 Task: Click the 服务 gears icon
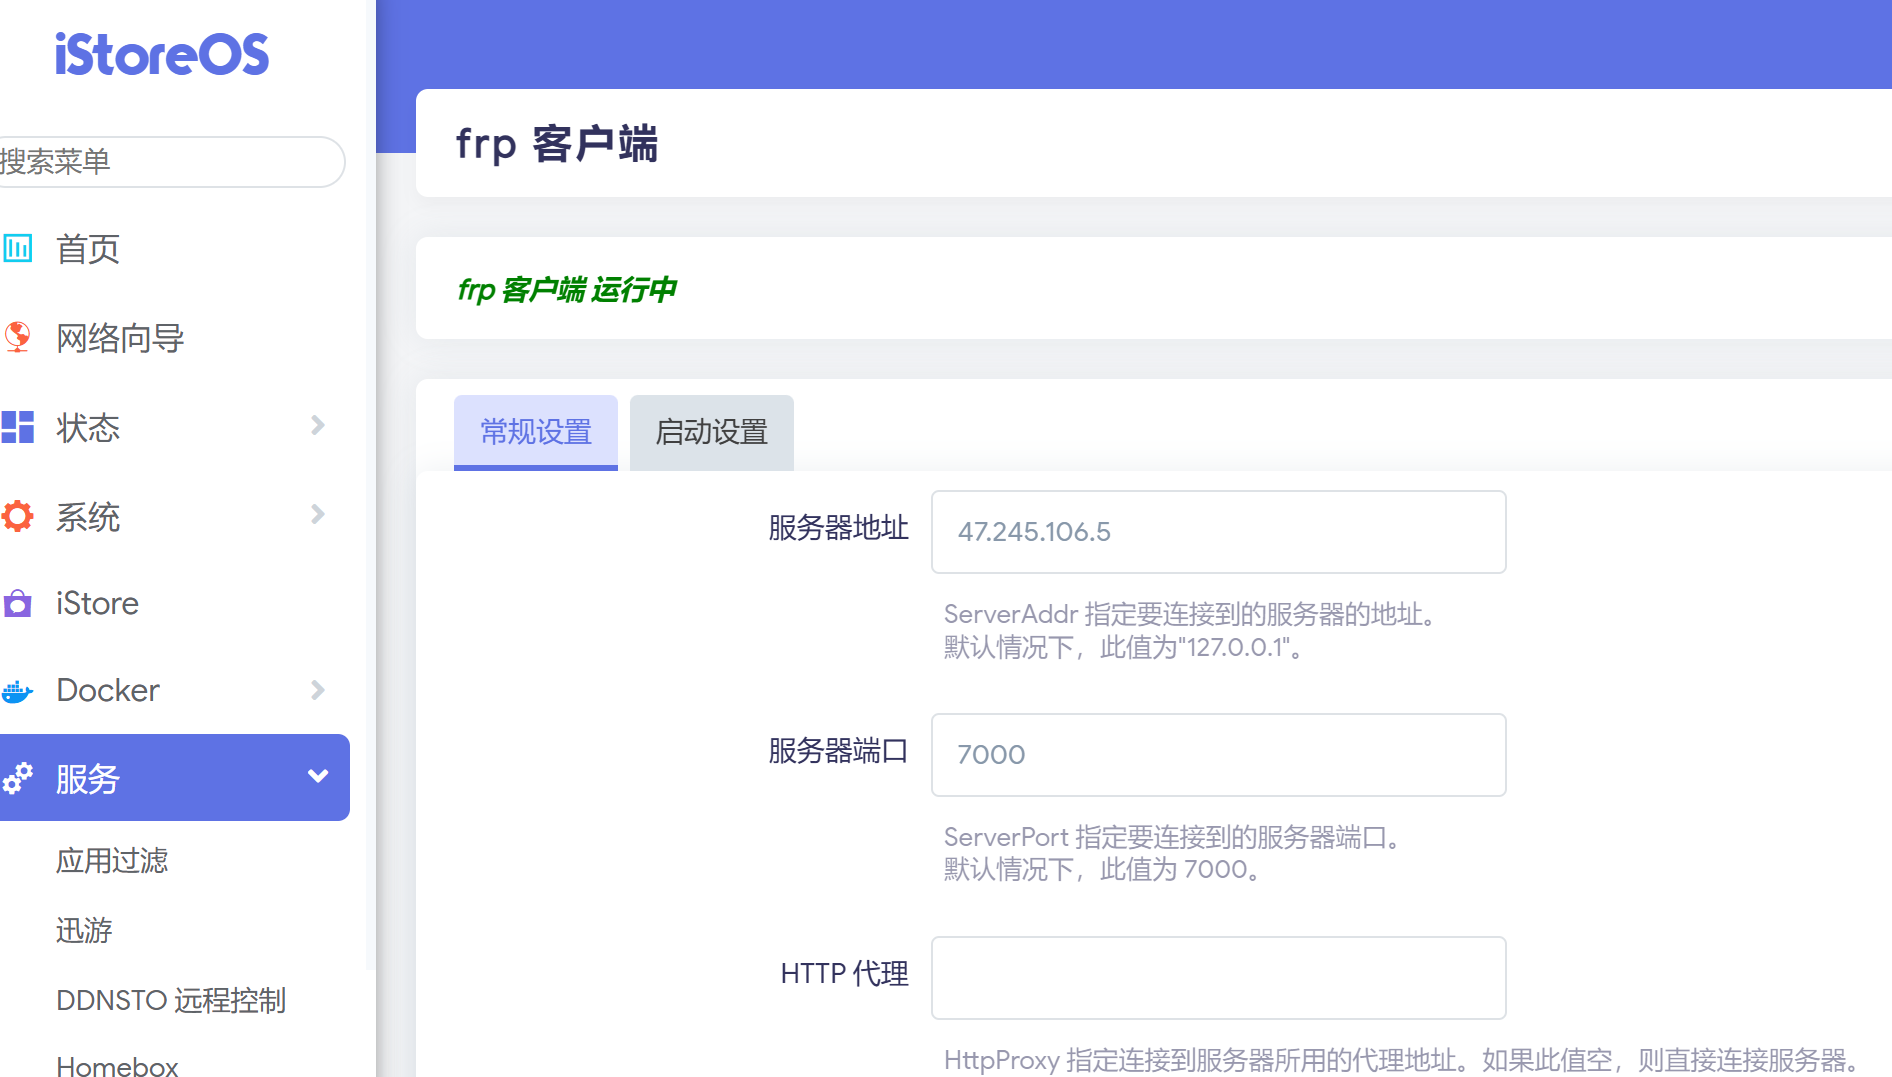tap(17, 778)
